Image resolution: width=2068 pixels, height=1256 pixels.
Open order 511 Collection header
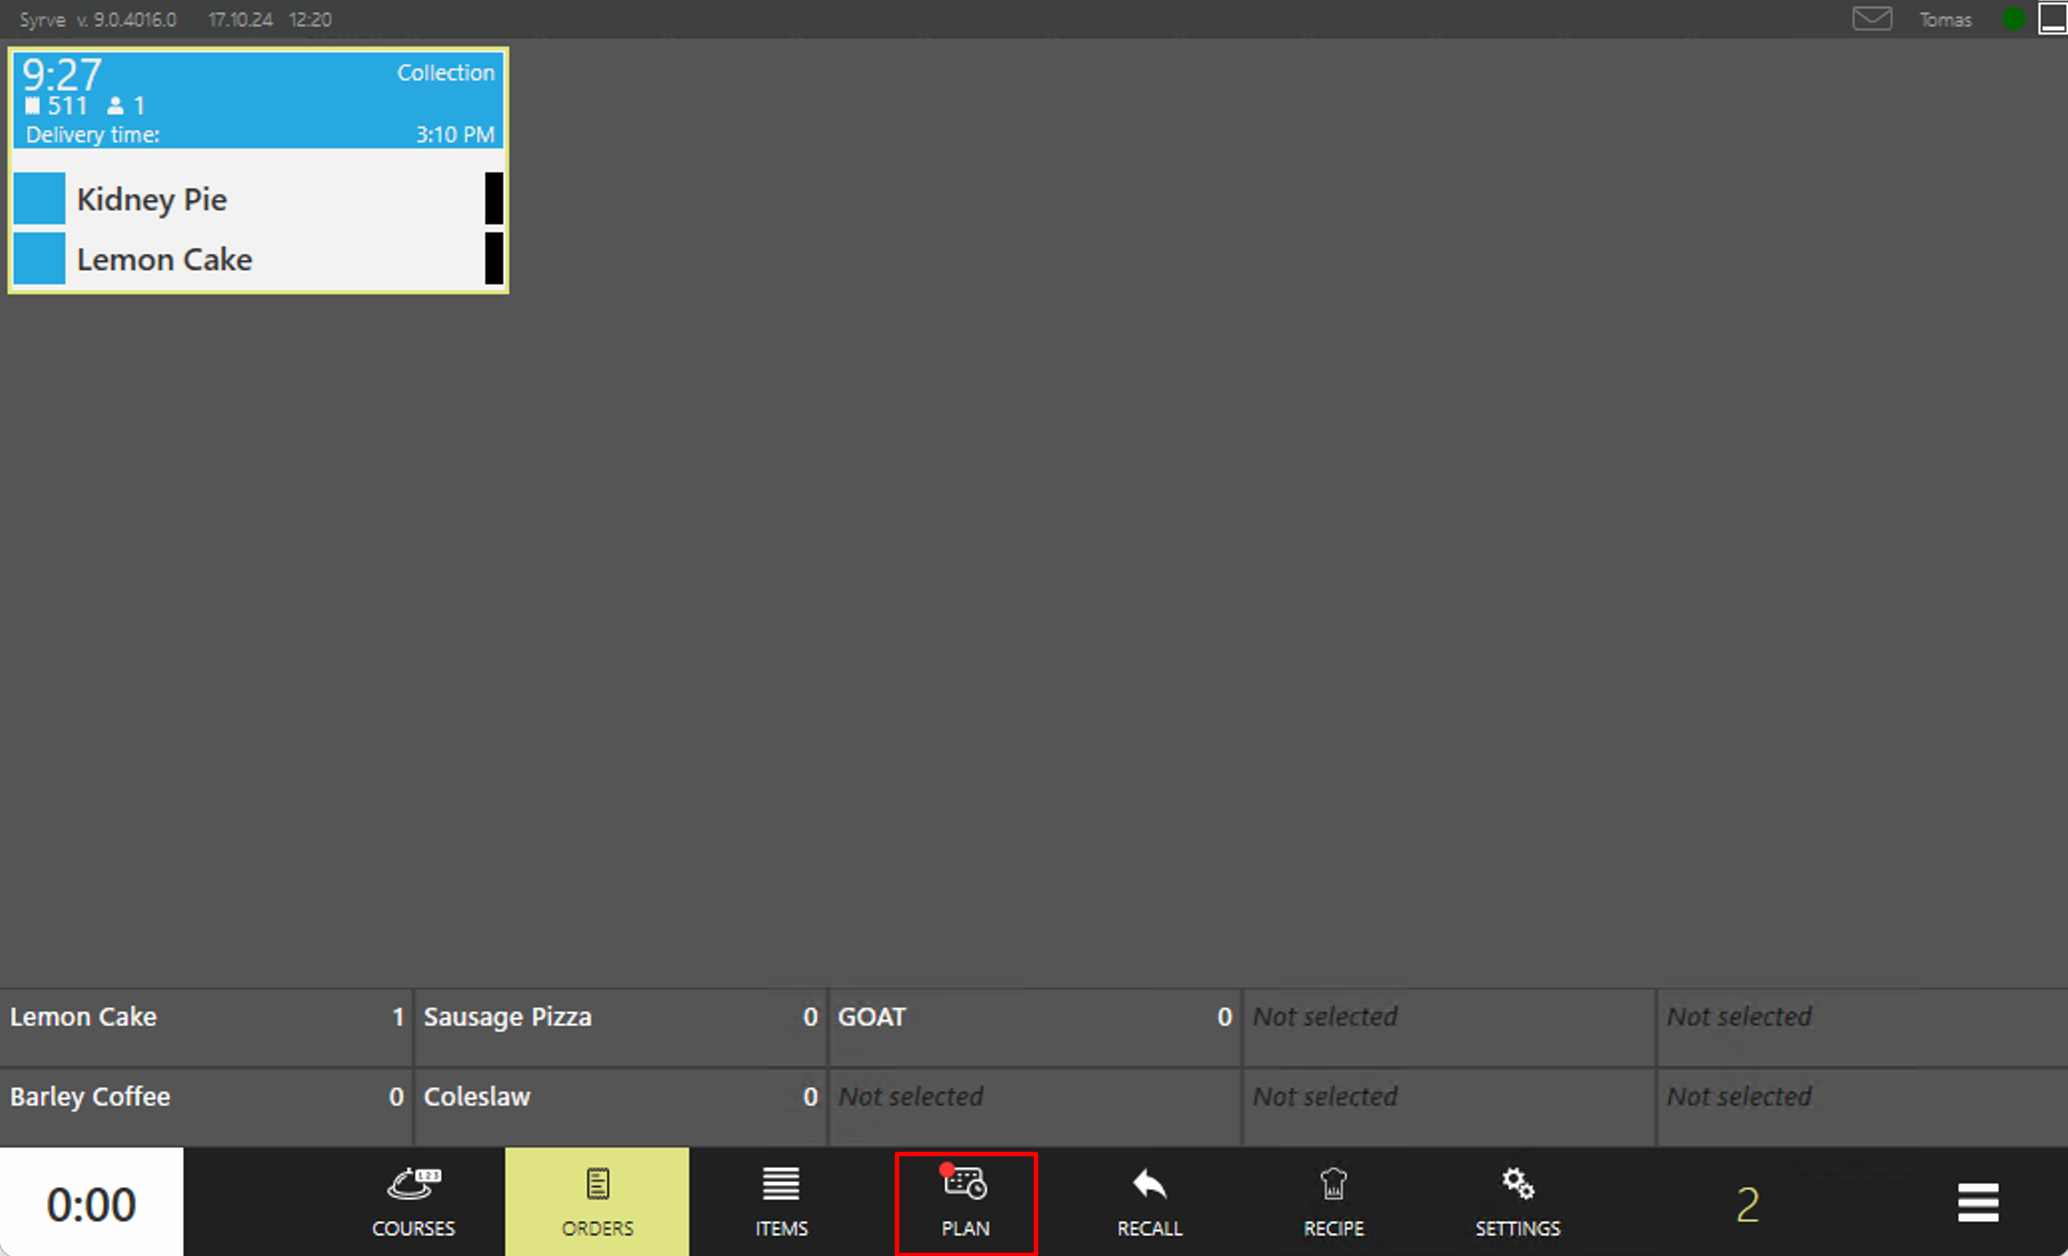tap(258, 100)
